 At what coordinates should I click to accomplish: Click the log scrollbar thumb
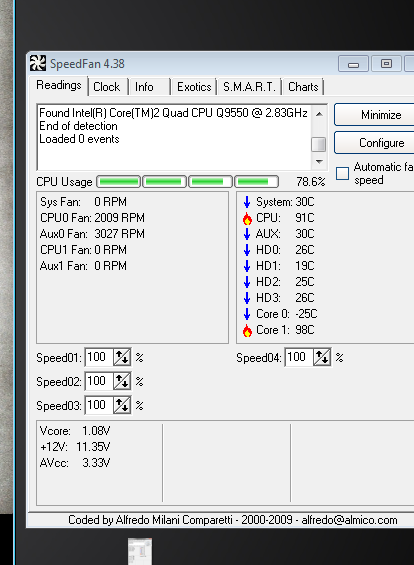pyautogui.click(x=319, y=144)
